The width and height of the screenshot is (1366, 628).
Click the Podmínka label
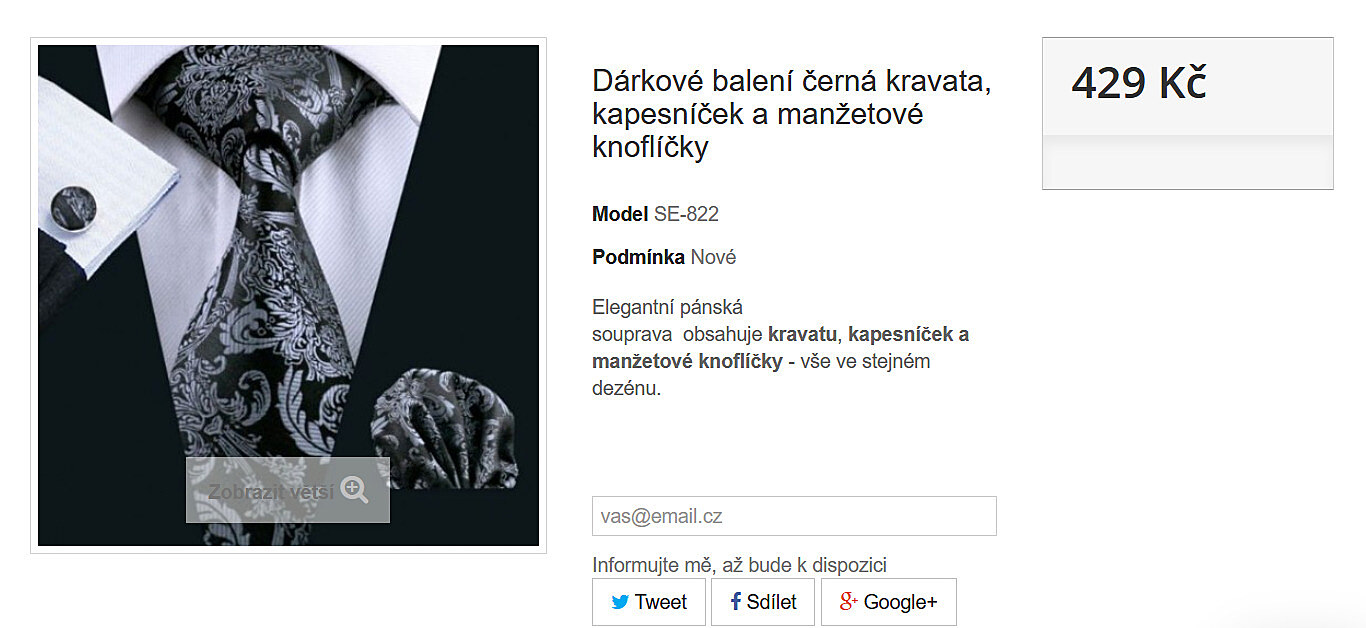638,257
